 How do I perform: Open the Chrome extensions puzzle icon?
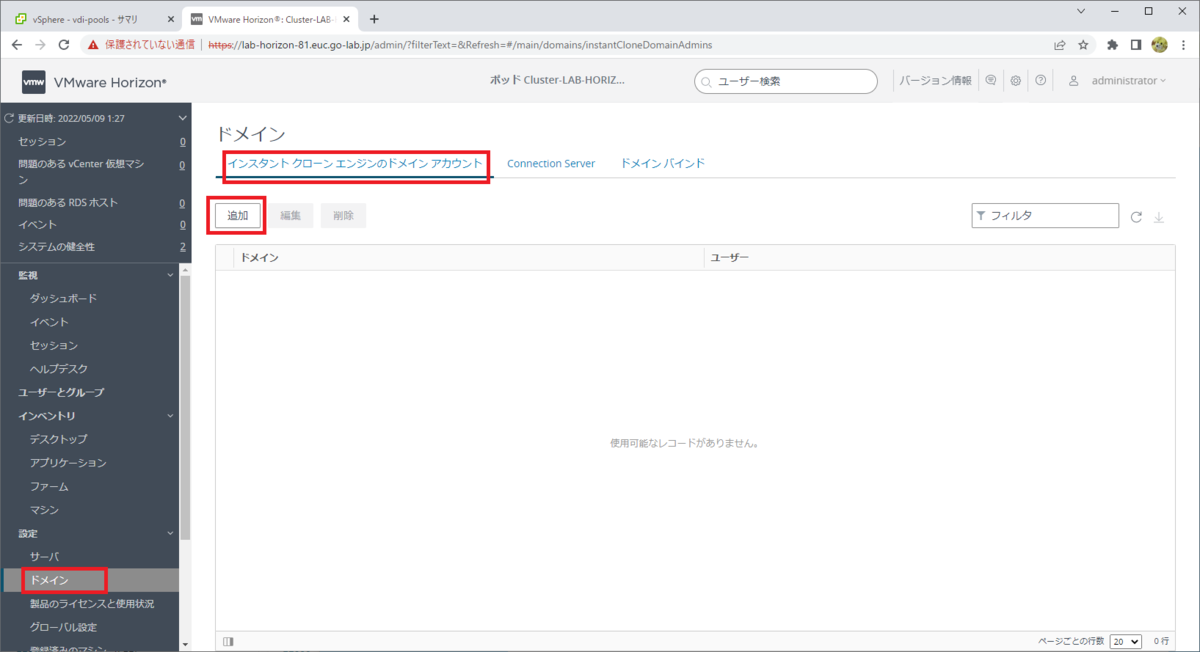click(1112, 45)
